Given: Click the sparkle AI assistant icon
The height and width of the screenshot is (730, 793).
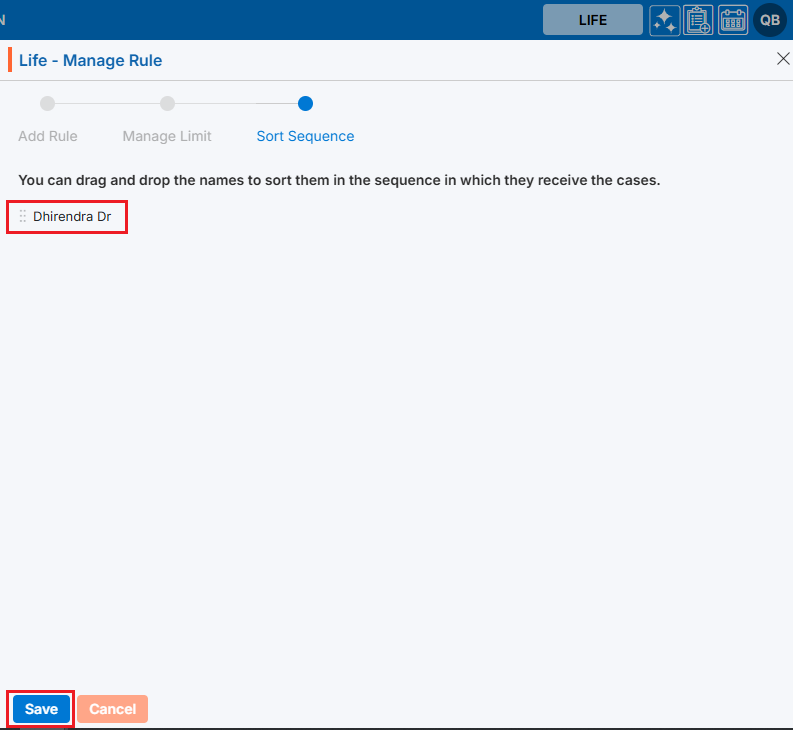Looking at the screenshot, I should click(664, 20).
